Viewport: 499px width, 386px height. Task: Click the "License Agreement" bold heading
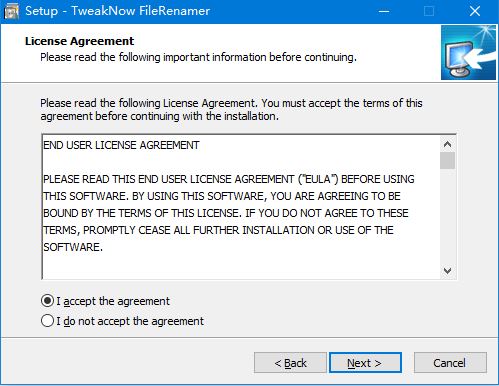click(79, 41)
